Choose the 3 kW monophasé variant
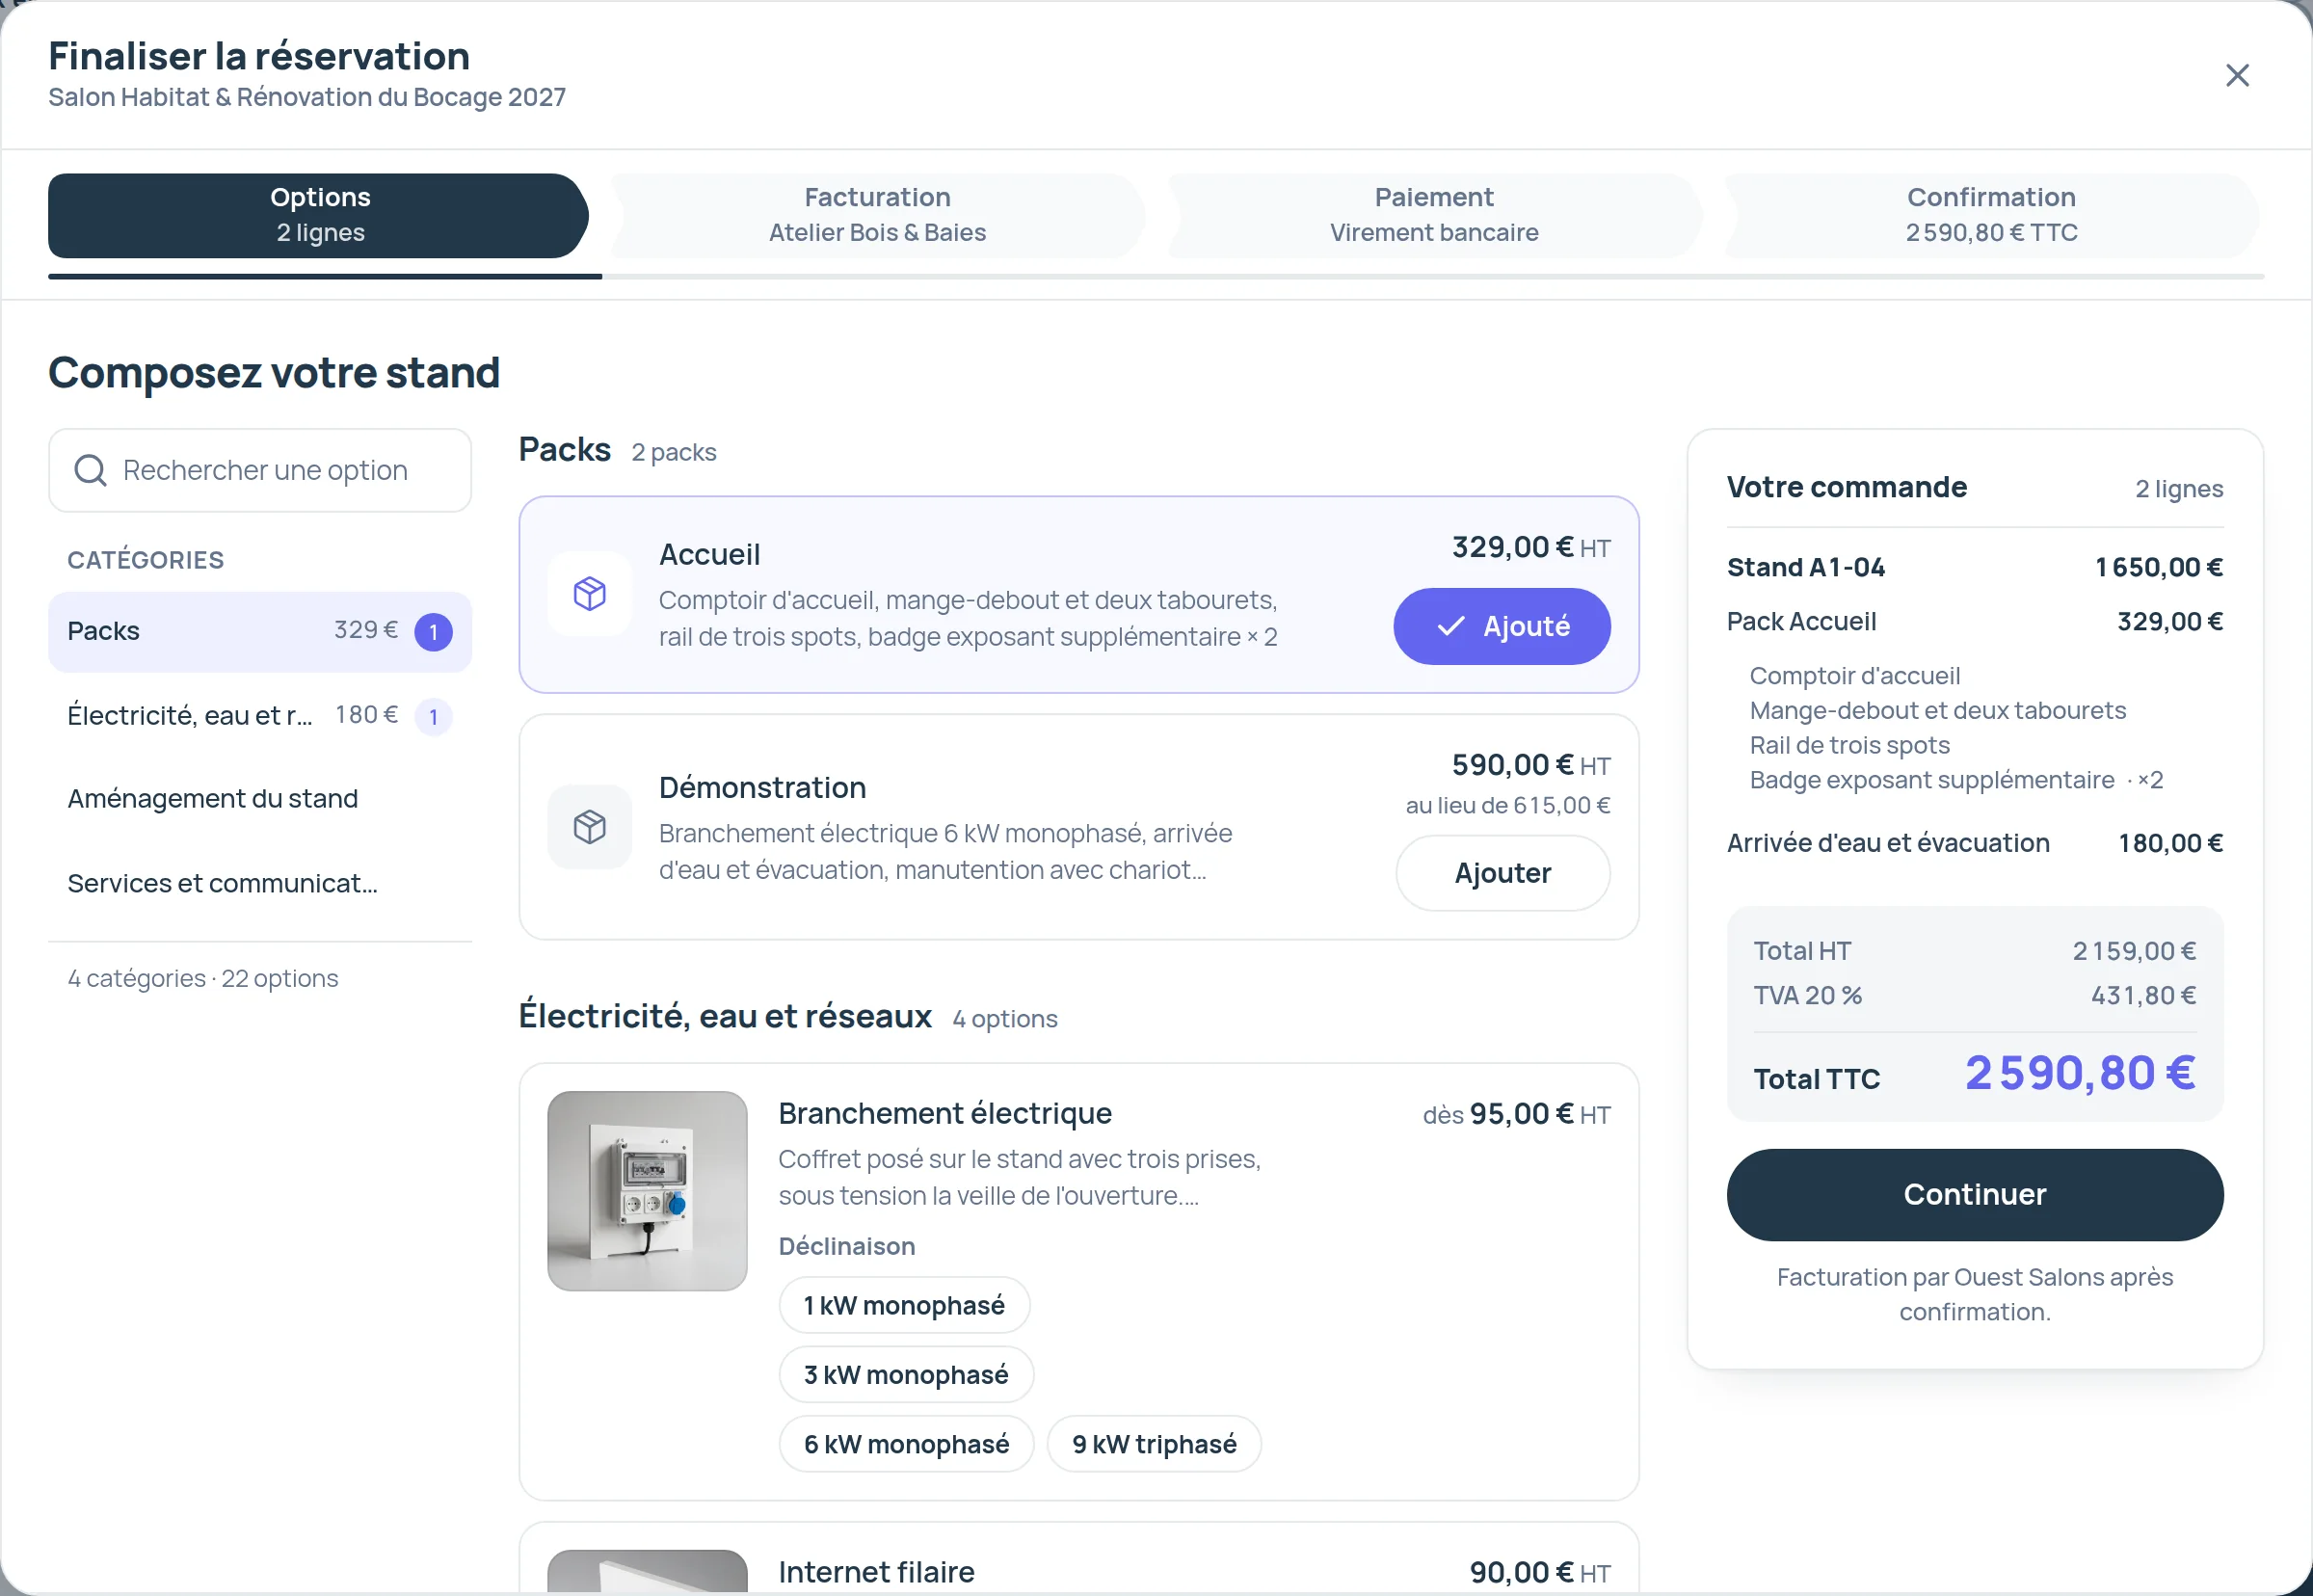Screen dimensions: 2313x1596 coord(906,1375)
